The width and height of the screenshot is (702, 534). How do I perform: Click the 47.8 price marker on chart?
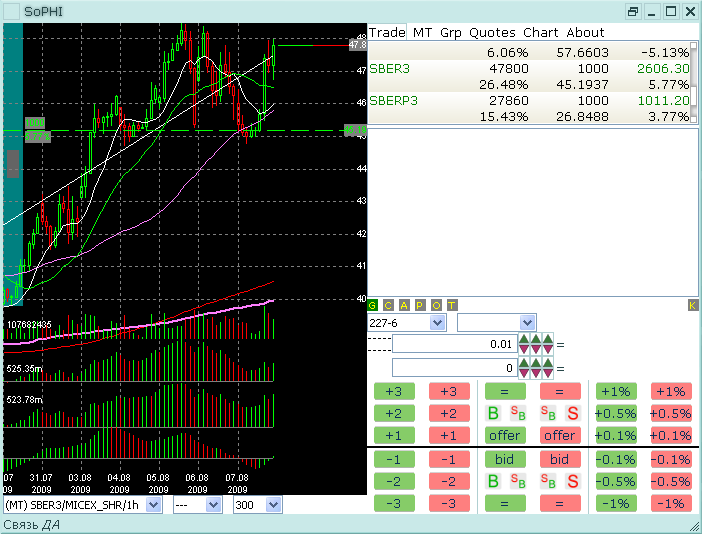(358, 45)
